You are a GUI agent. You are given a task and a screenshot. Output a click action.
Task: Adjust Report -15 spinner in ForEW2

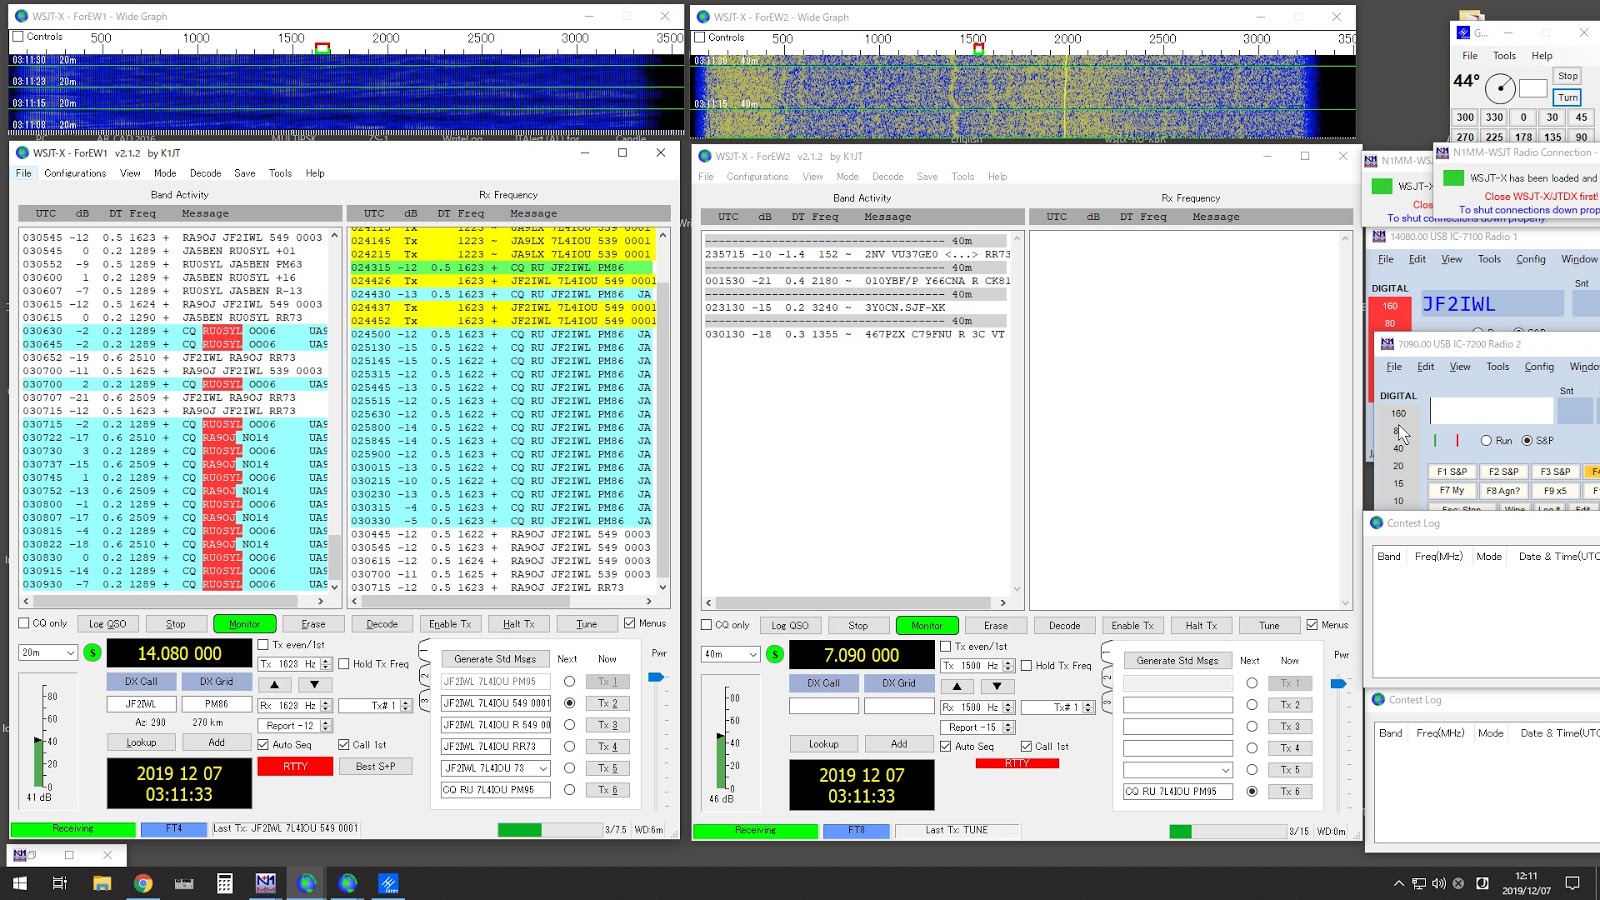[1008, 728]
